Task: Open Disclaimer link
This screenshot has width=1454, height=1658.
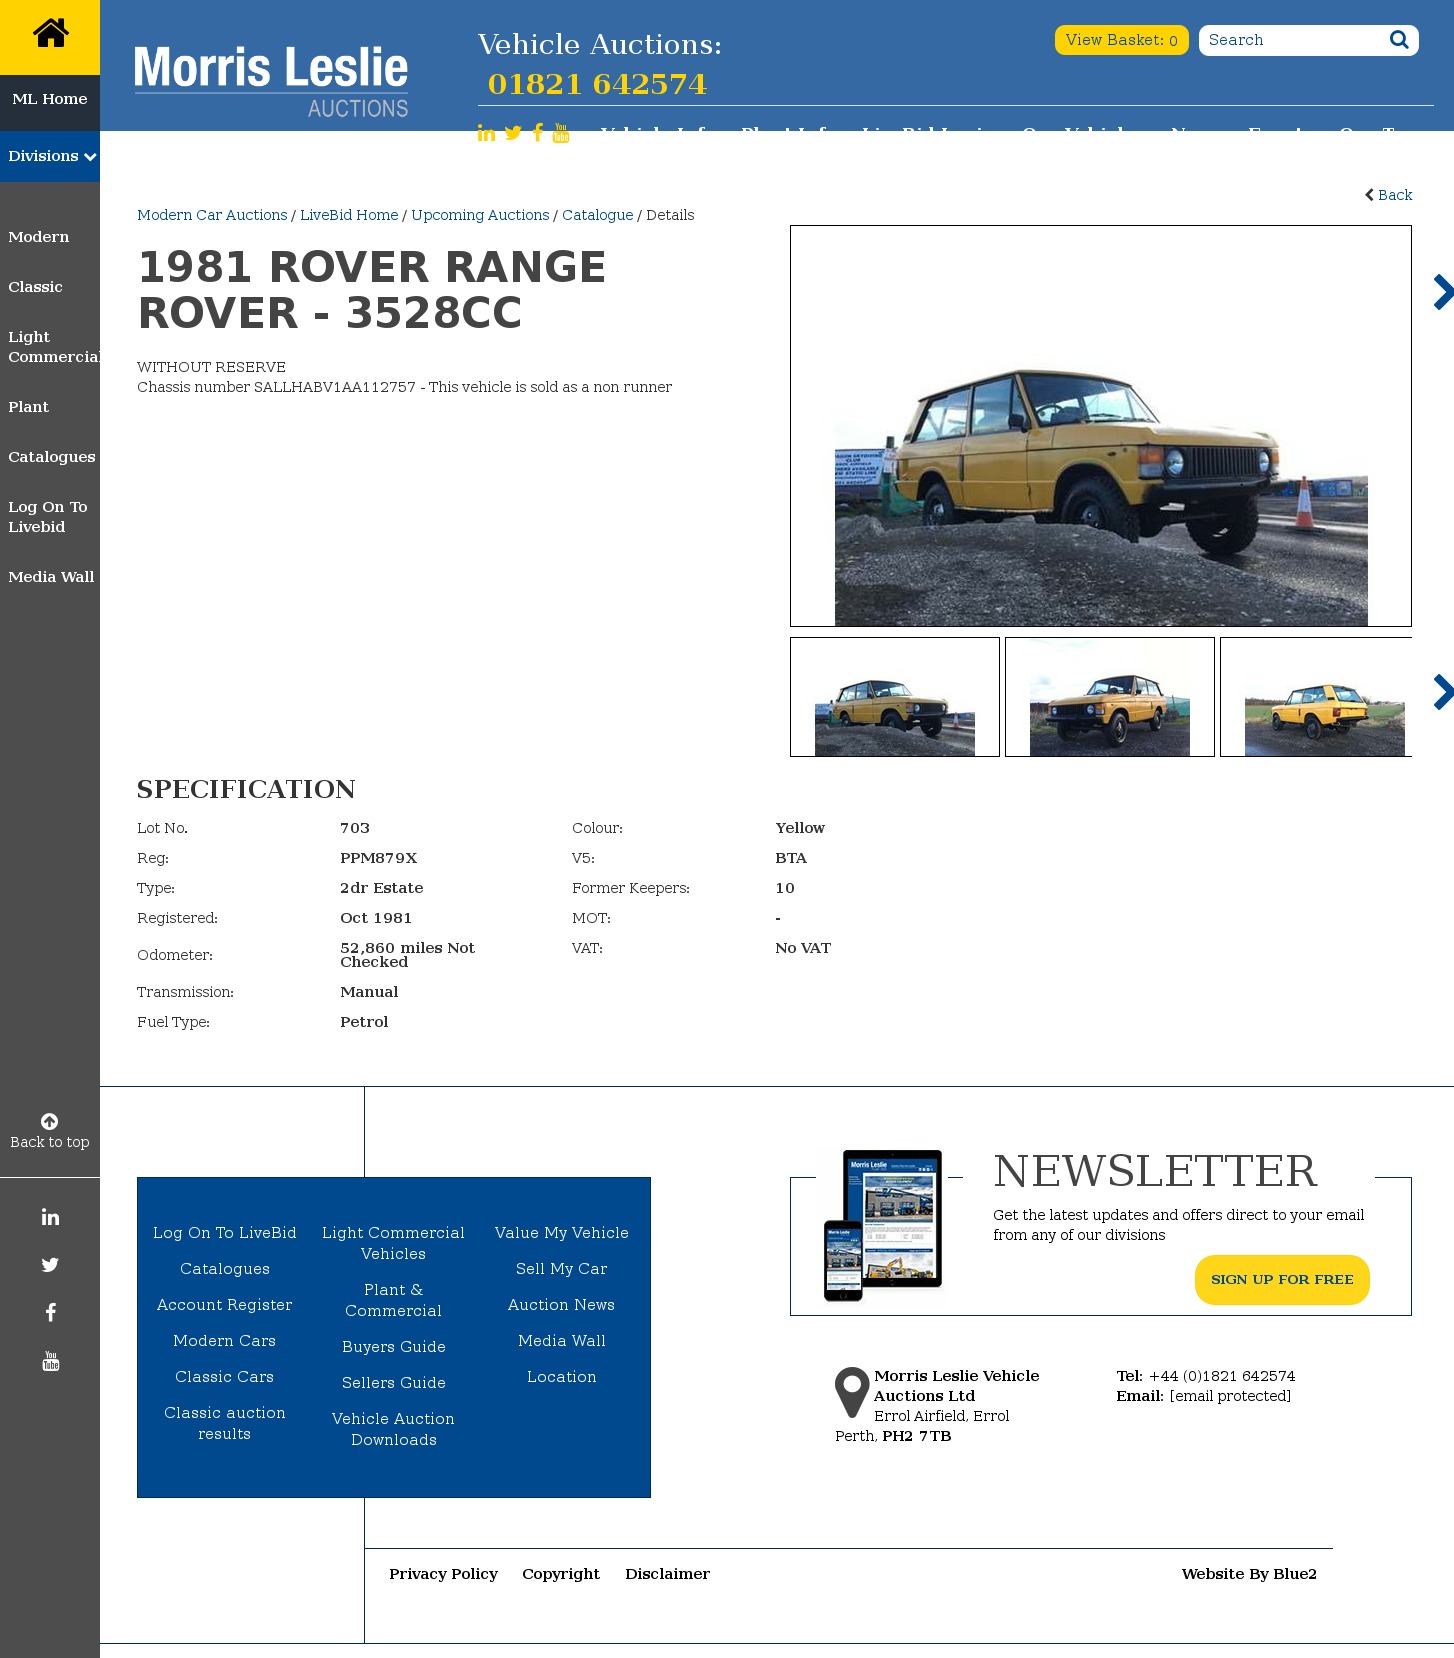Action: click(667, 1574)
